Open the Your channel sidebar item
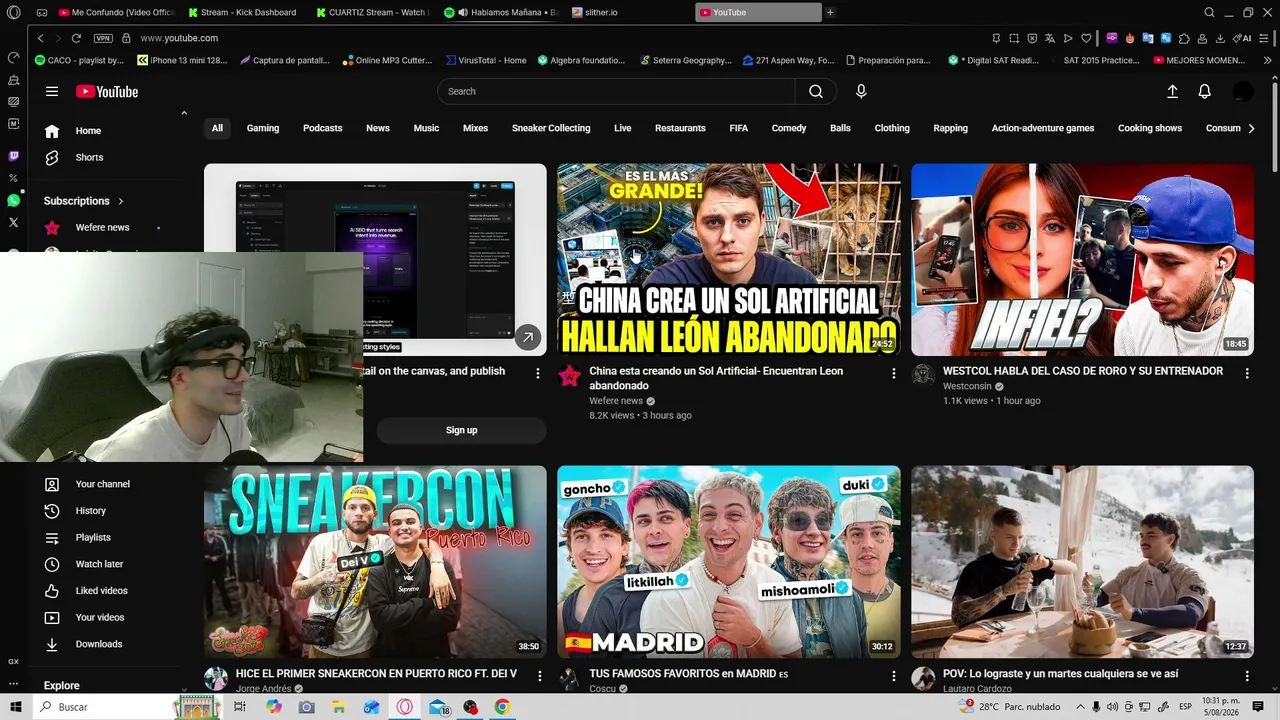Viewport: 1280px width, 720px height. 102,484
